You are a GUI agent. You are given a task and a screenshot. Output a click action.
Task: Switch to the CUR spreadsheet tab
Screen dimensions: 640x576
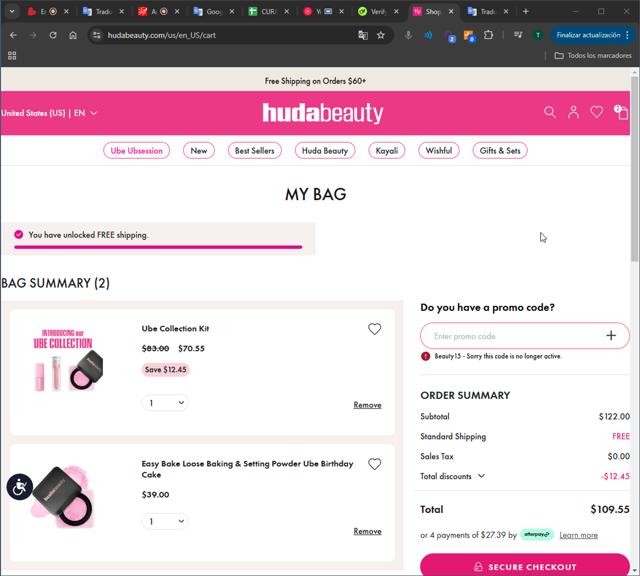click(268, 11)
